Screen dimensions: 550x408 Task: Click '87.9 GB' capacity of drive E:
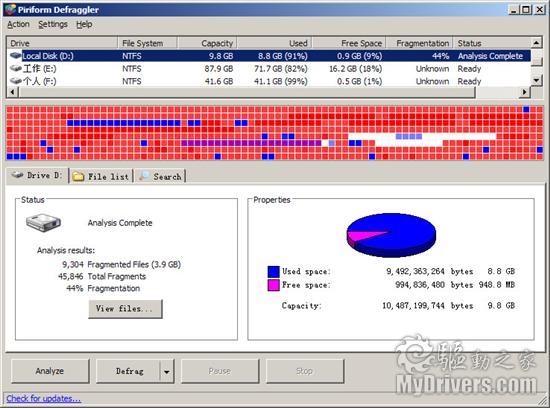click(219, 68)
